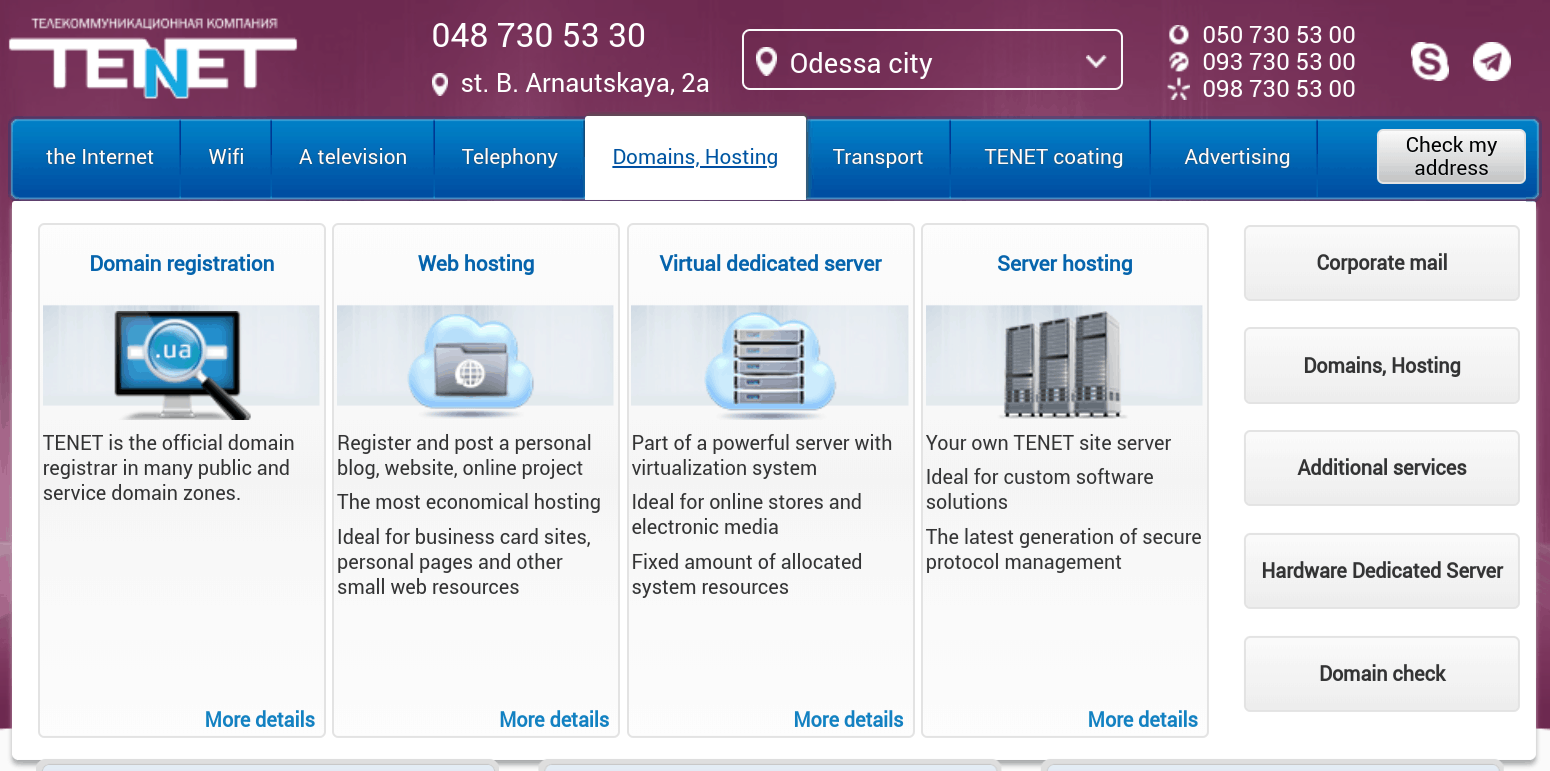Click 'TENET is the official domain registrar' text

pos(169,468)
